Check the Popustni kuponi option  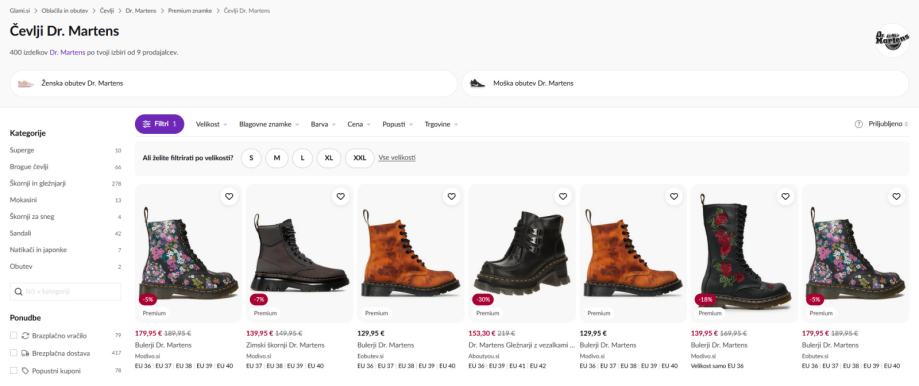pyautogui.click(x=13, y=371)
